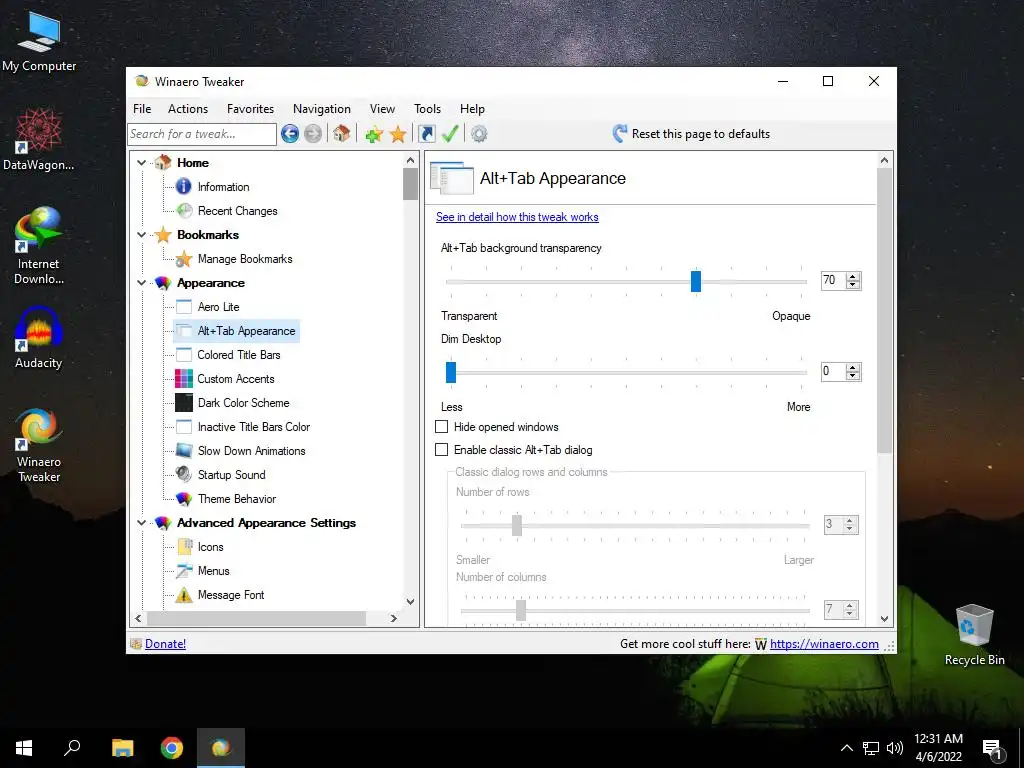Image resolution: width=1024 pixels, height=768 pixels.
Task: Enable classic Alt+Tab dialog checkbox
Action: 442,450
